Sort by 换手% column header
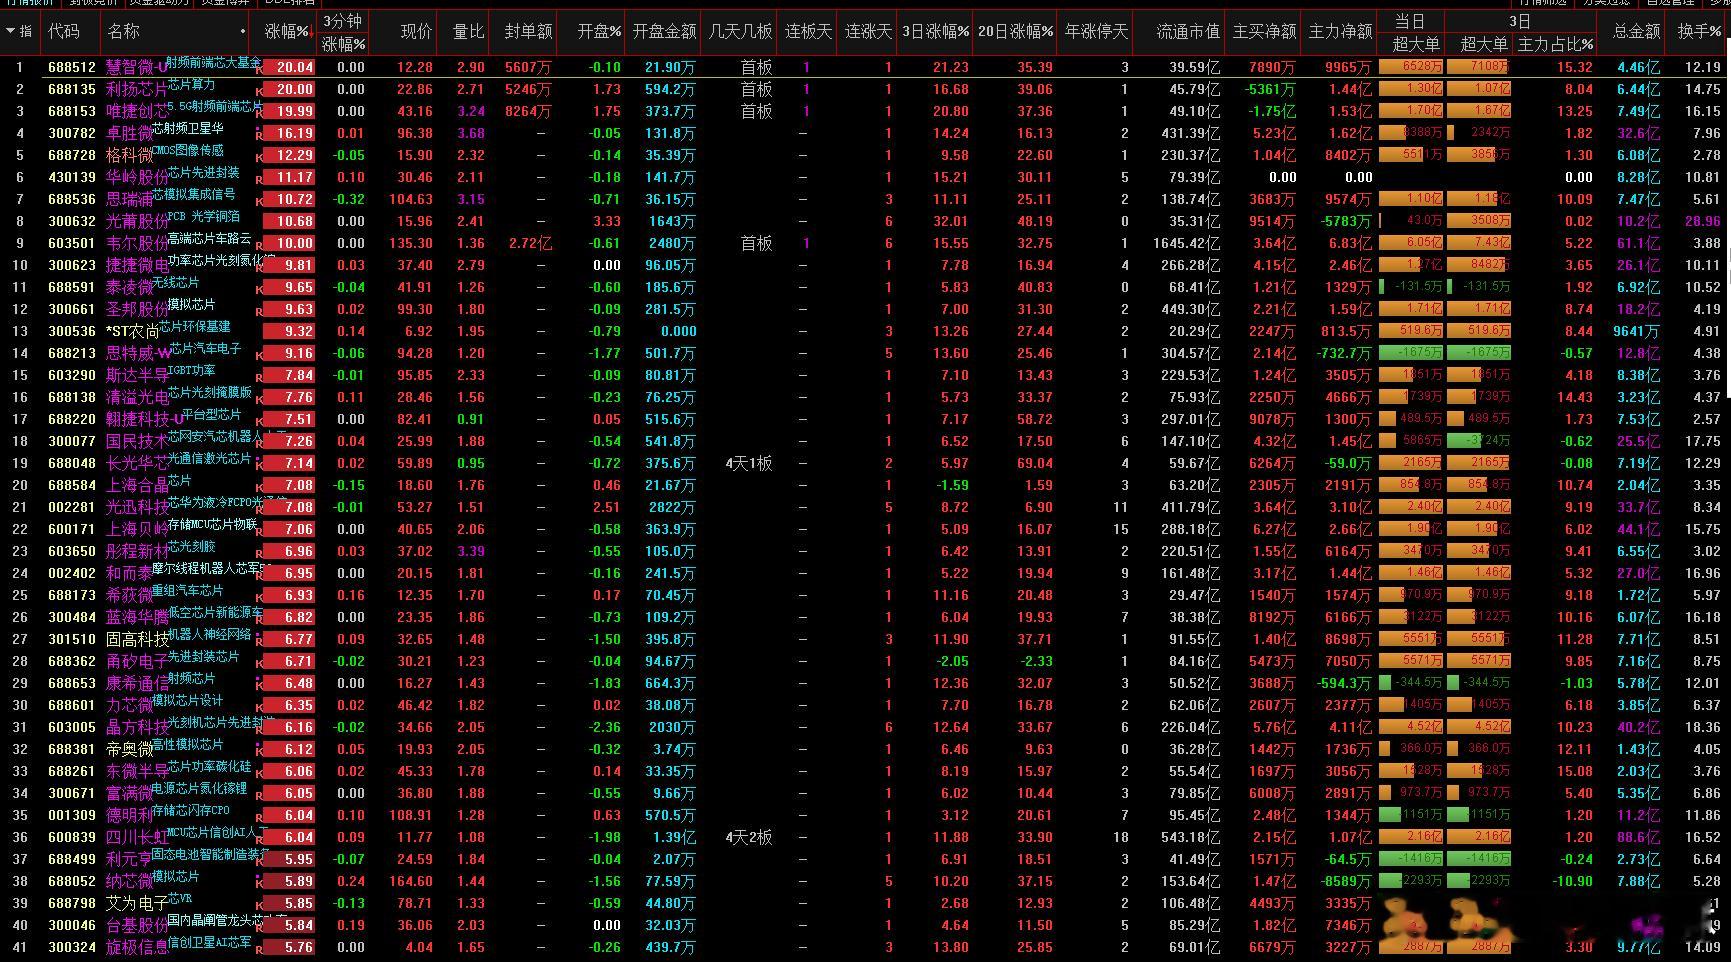Viewport: 1731px width, 962px height. click(1699, 32)
